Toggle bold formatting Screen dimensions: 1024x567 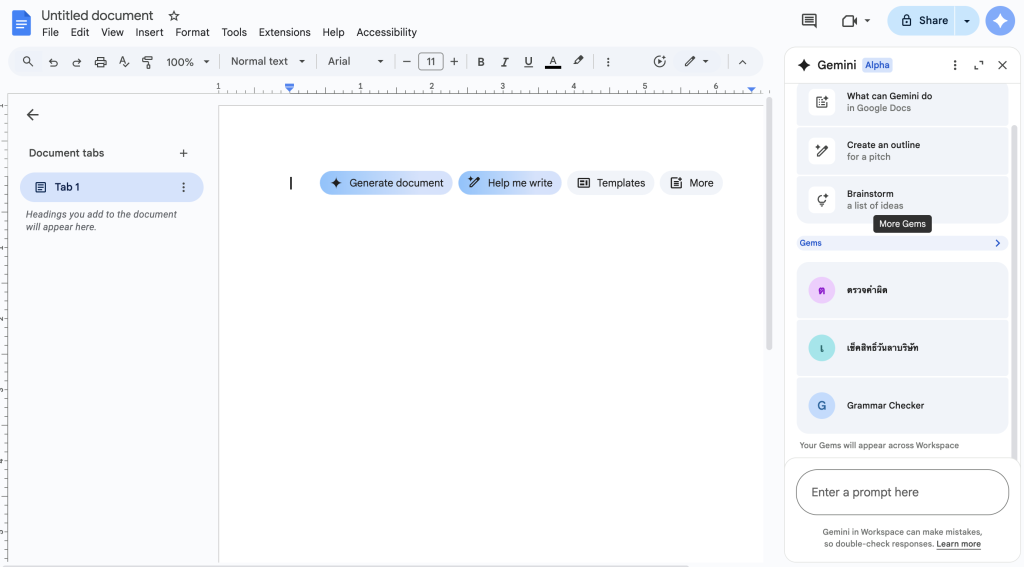(481, 62)
